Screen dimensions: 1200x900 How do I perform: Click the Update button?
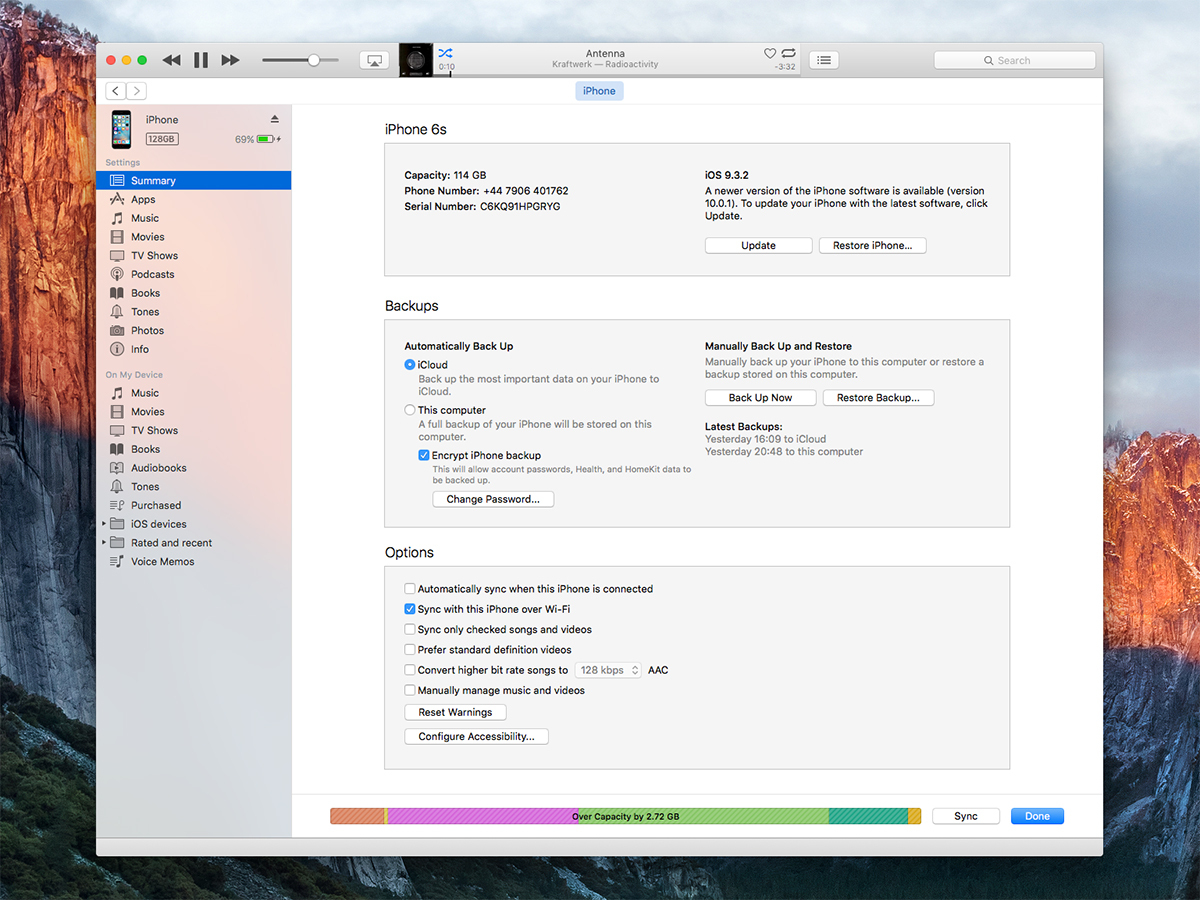pos(758,246)
